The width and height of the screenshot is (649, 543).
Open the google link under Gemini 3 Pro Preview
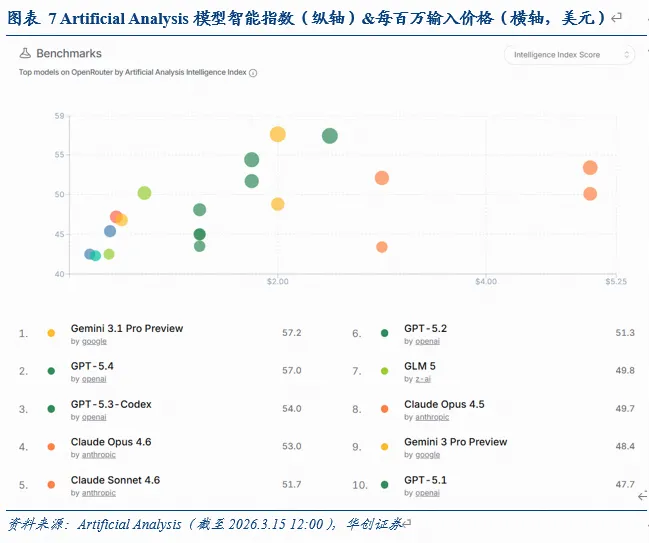(428, 455)
